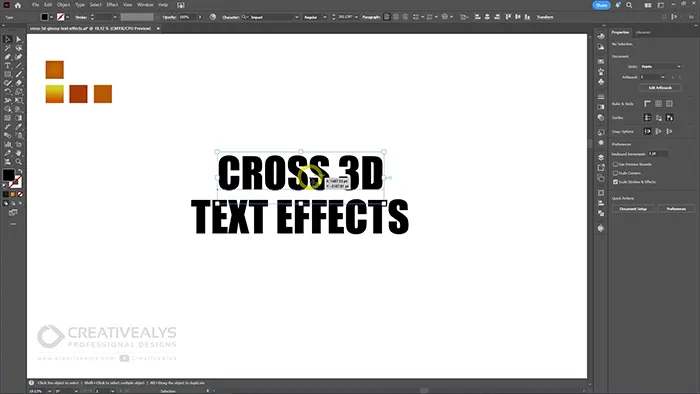The image size is (700, 394).
Task: Select the Direct Selection tool
Action: click(18, 39)
